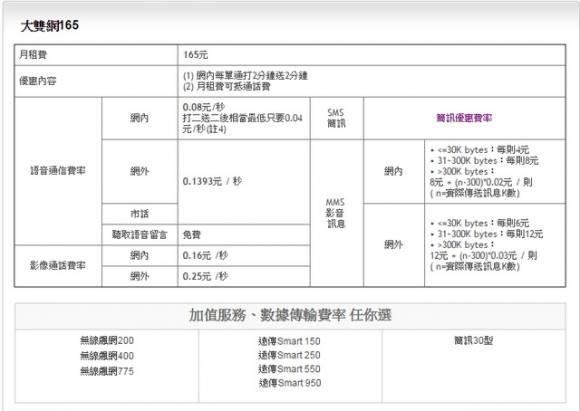580x411 pixels.
Task: Click the 165元 monthly fee cell
Action: click(371, 55)
